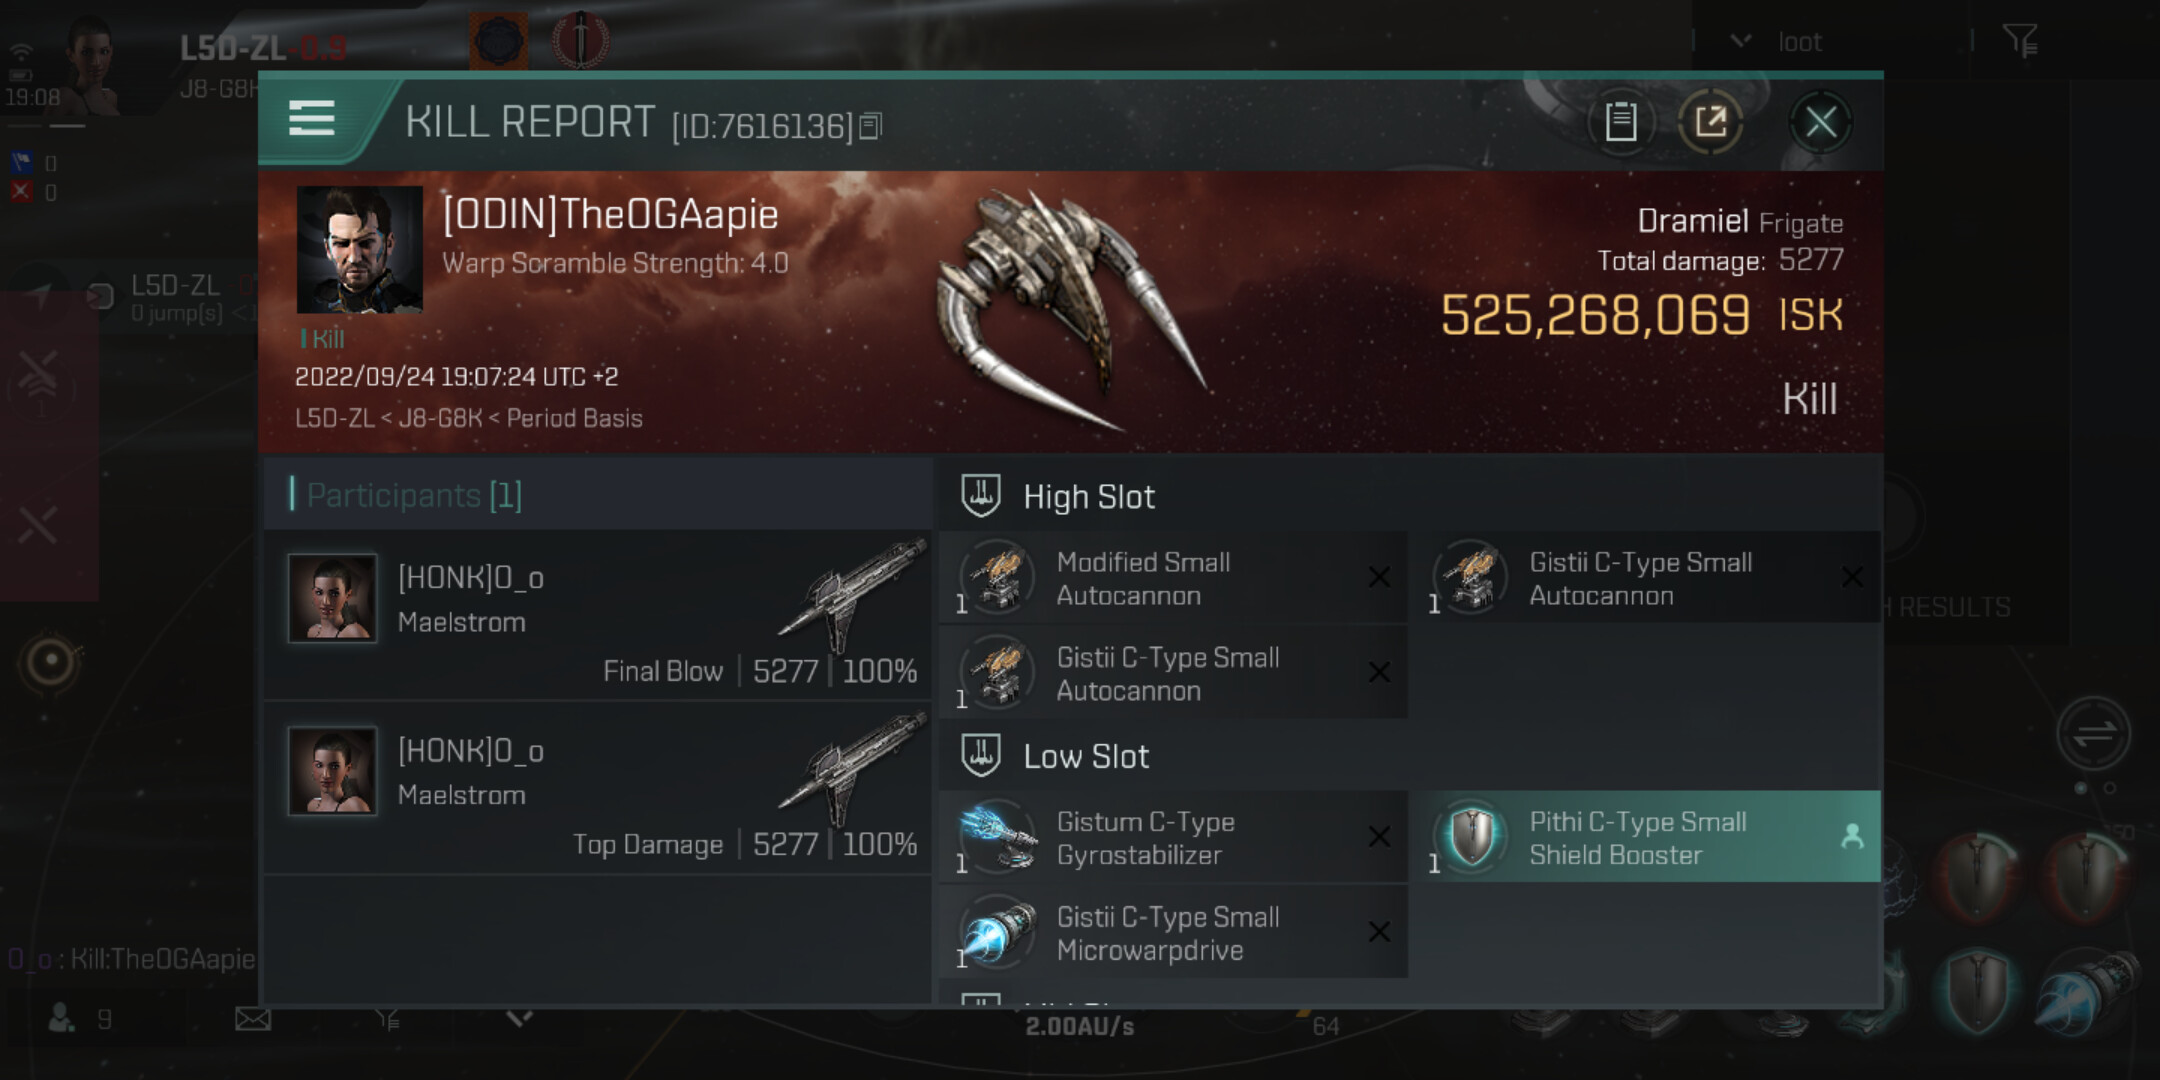Image resolution: width=2160 pixels, height=1080 pixels.
Task: Open Final Blow participant [HONK]O_o entry
Action: pyautogui.click(x=599, y=616)
